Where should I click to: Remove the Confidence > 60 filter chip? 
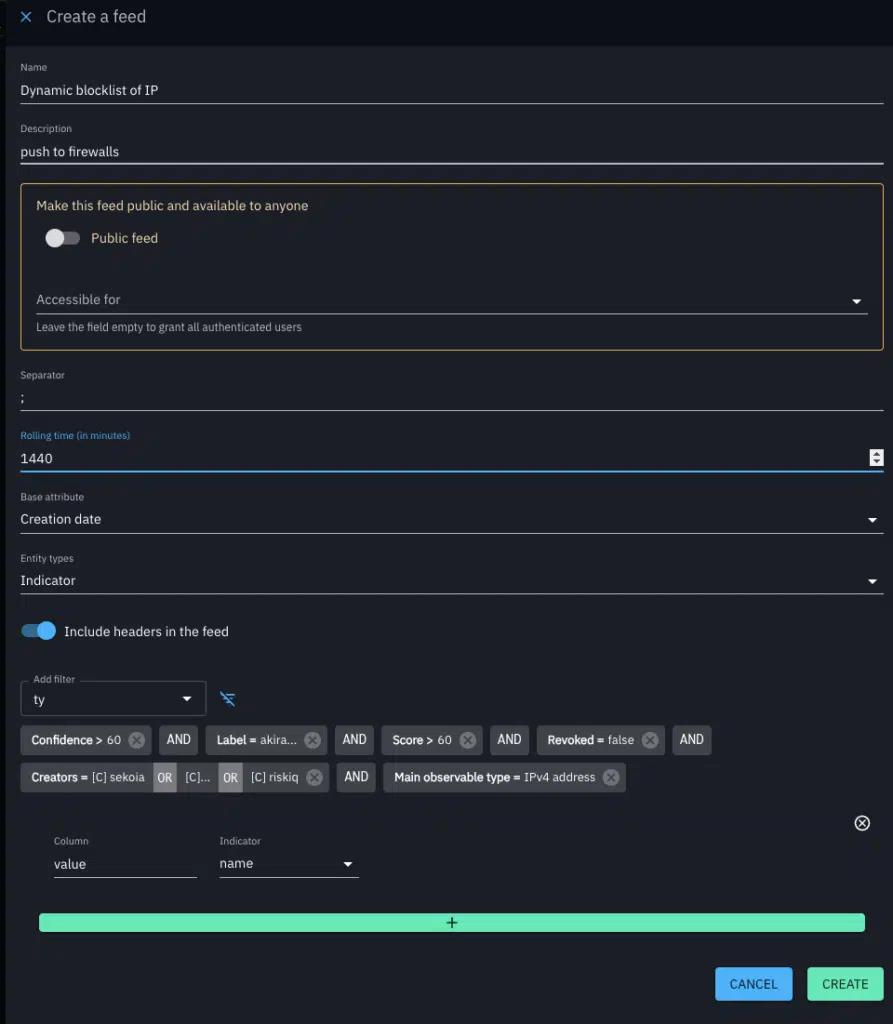[x=137, y=740]
